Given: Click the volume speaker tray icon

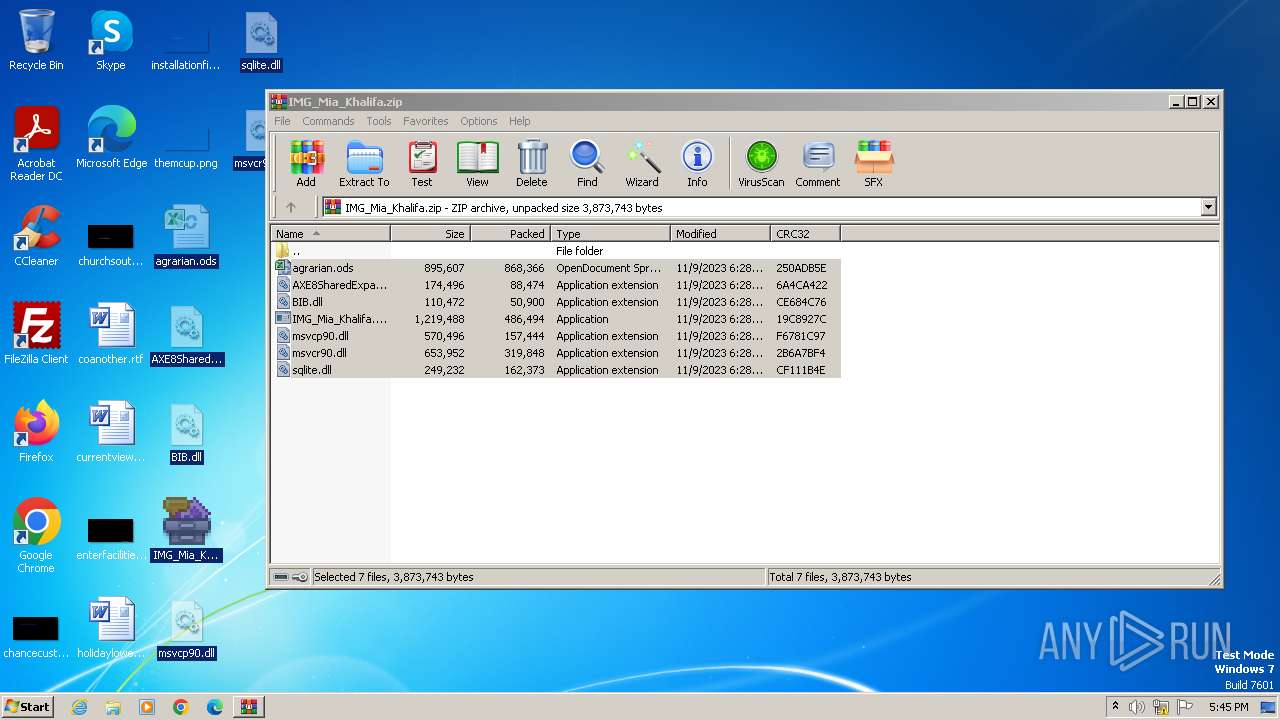Looking at the screenshot, I should [x=1137, y=707].
